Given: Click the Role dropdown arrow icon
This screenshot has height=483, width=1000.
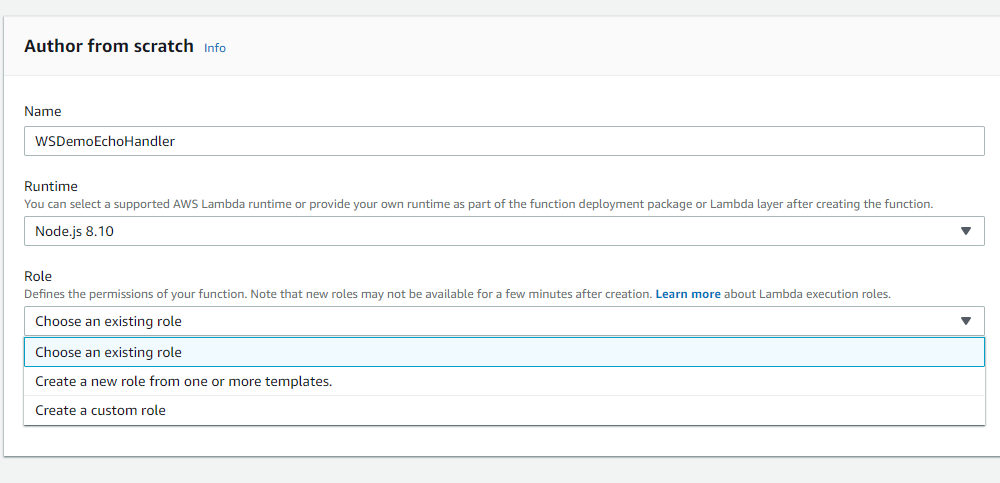Looking at the screenshot, I should (x=965, y=321).
